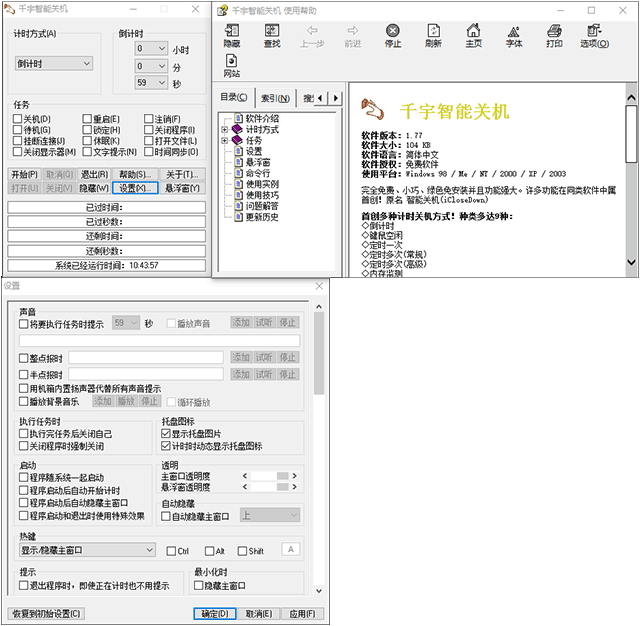Click the 隐藏 (Hide) icon in help toolbar
The image size is (640, 626).
tap(231, 36)
